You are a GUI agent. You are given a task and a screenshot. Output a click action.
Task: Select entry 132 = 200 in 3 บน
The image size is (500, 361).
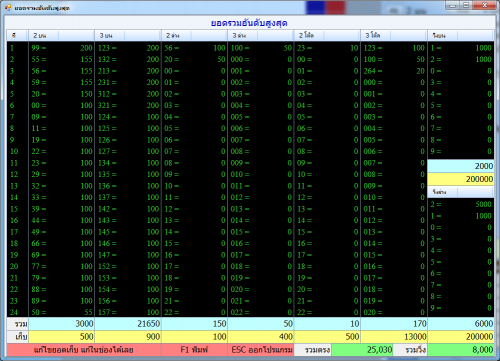coord(128,59)
